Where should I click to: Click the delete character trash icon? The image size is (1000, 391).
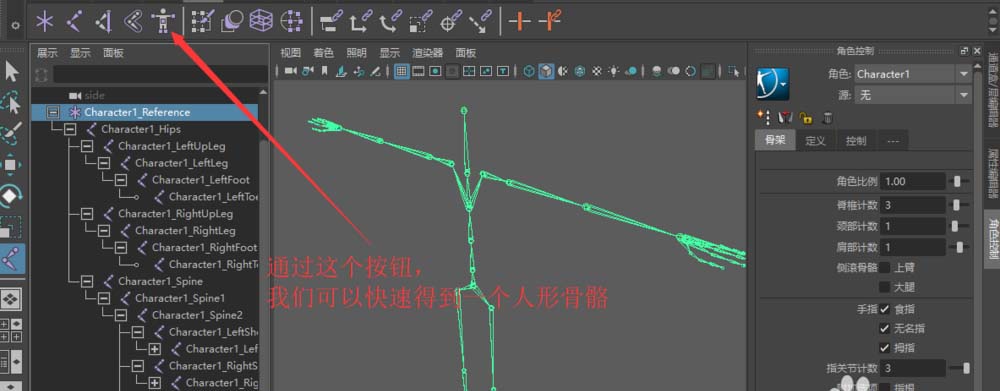(x=827, y=117)
